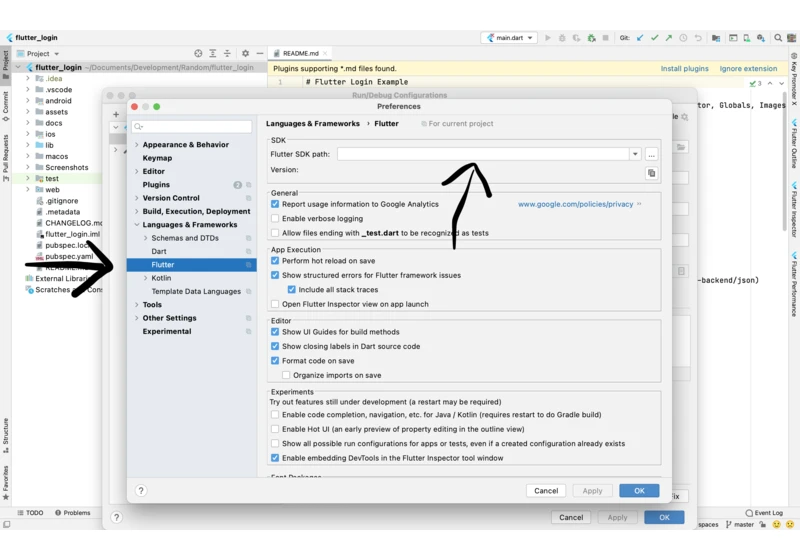Image resolution: width=800 pixels, height=560 pixels.
Task: Click the Preferences help question mark
Action: [x=141, y=491]
